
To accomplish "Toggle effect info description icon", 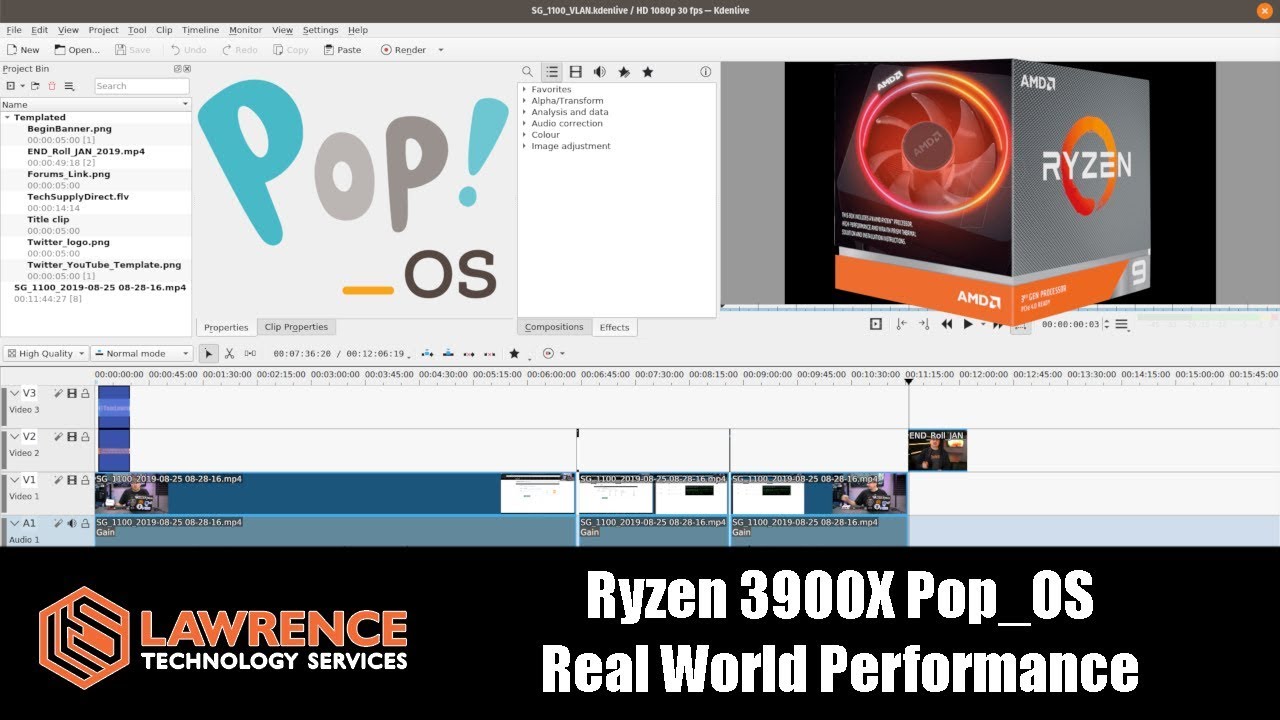I will [705, 72].
